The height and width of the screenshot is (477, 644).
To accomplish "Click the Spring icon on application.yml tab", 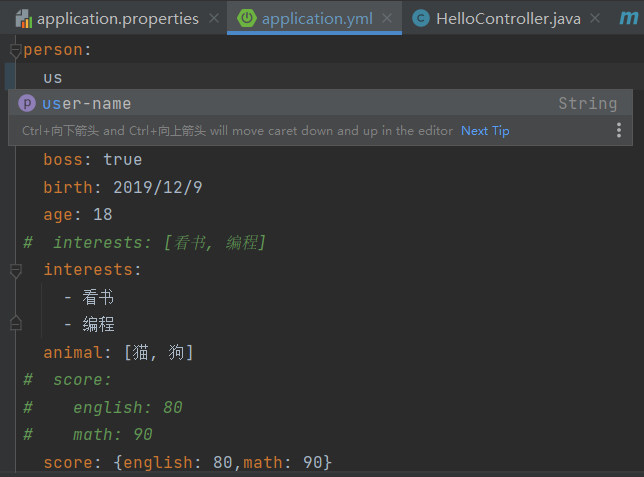I will pos(246,18).
